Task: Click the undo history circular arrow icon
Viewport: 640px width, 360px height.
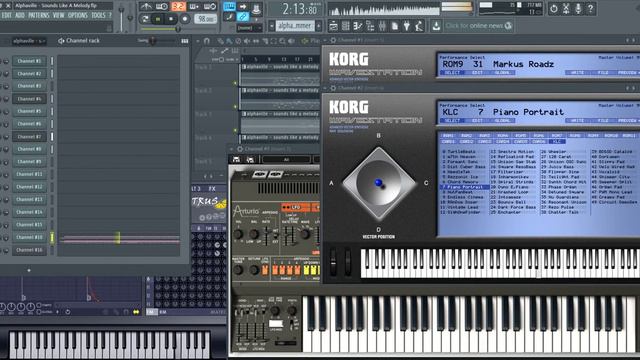Action: click(x=553, y=8)
